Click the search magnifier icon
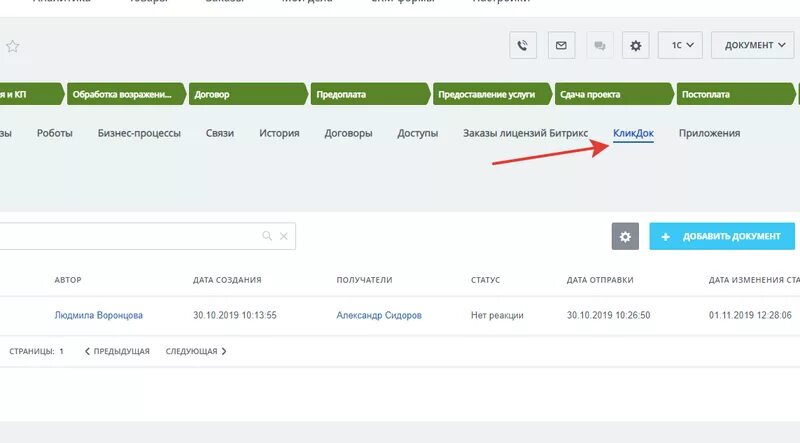This screenshot has width=800, height=443. tap(267, 236)
